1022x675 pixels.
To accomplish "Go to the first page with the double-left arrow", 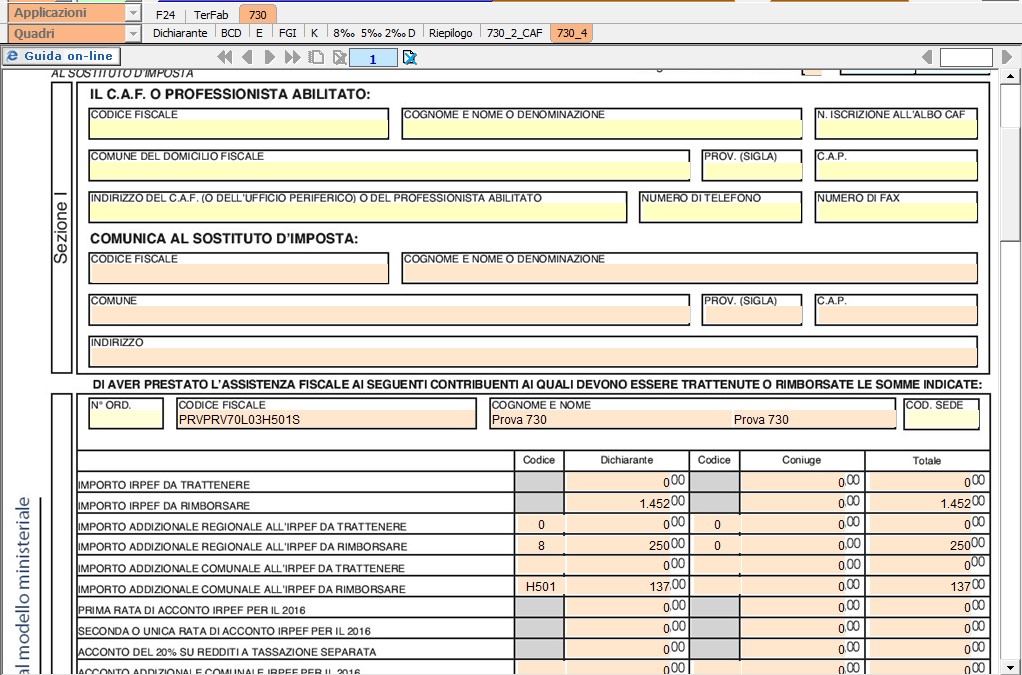I will [224, 57].
